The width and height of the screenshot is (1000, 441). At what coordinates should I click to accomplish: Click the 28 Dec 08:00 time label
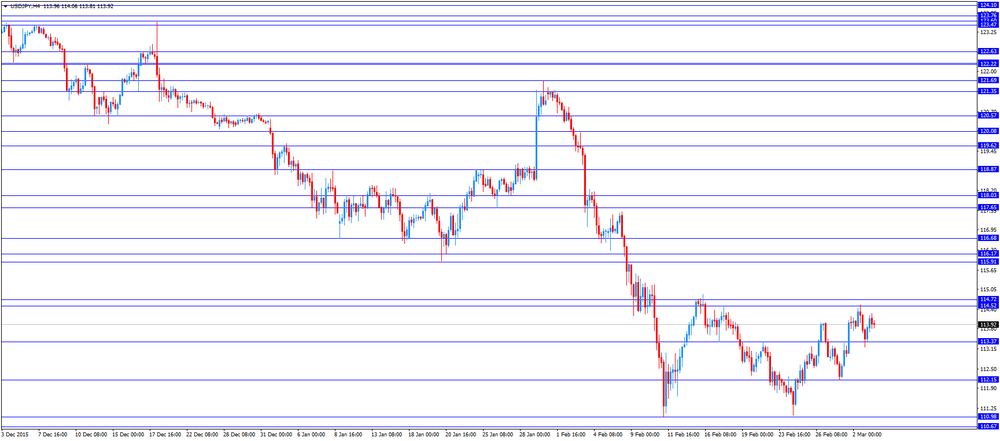point(237,435)
